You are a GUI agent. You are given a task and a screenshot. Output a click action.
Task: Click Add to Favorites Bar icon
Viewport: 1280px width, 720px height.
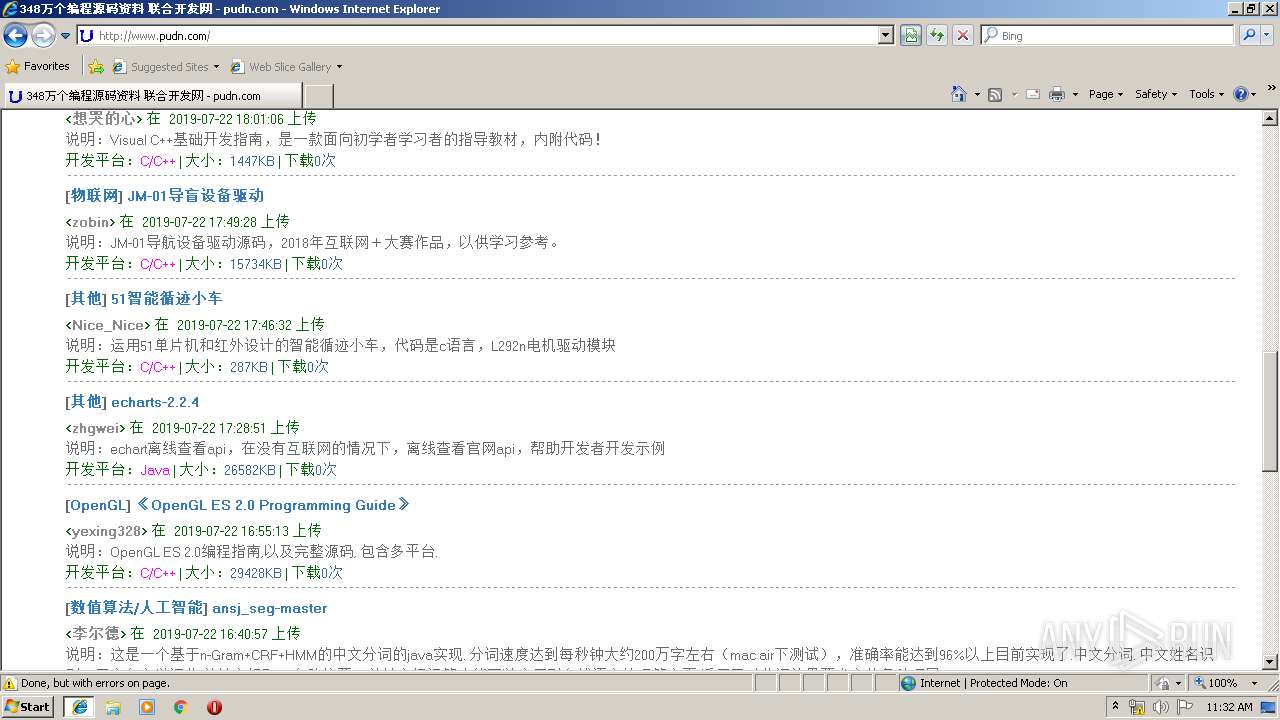point(96,67)
